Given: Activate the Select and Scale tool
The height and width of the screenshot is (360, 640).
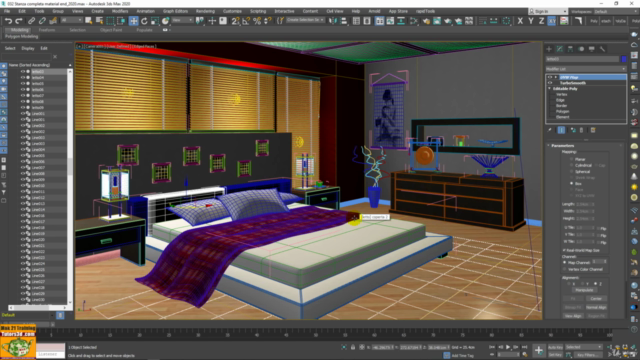Looking at the screenshot, I should click(155, 20).
